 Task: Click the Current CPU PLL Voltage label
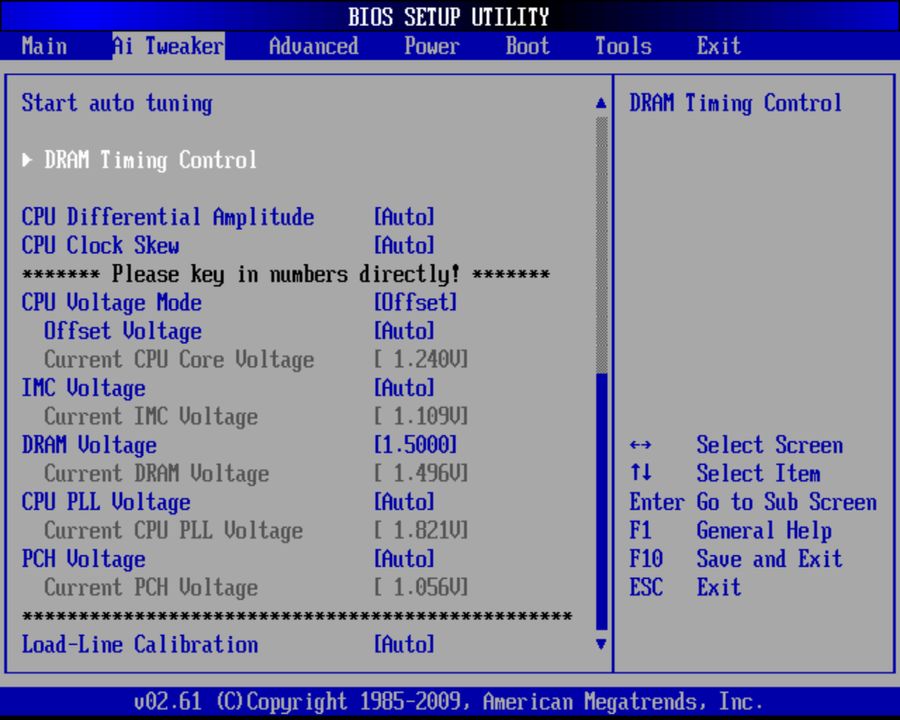coord(173,531)
